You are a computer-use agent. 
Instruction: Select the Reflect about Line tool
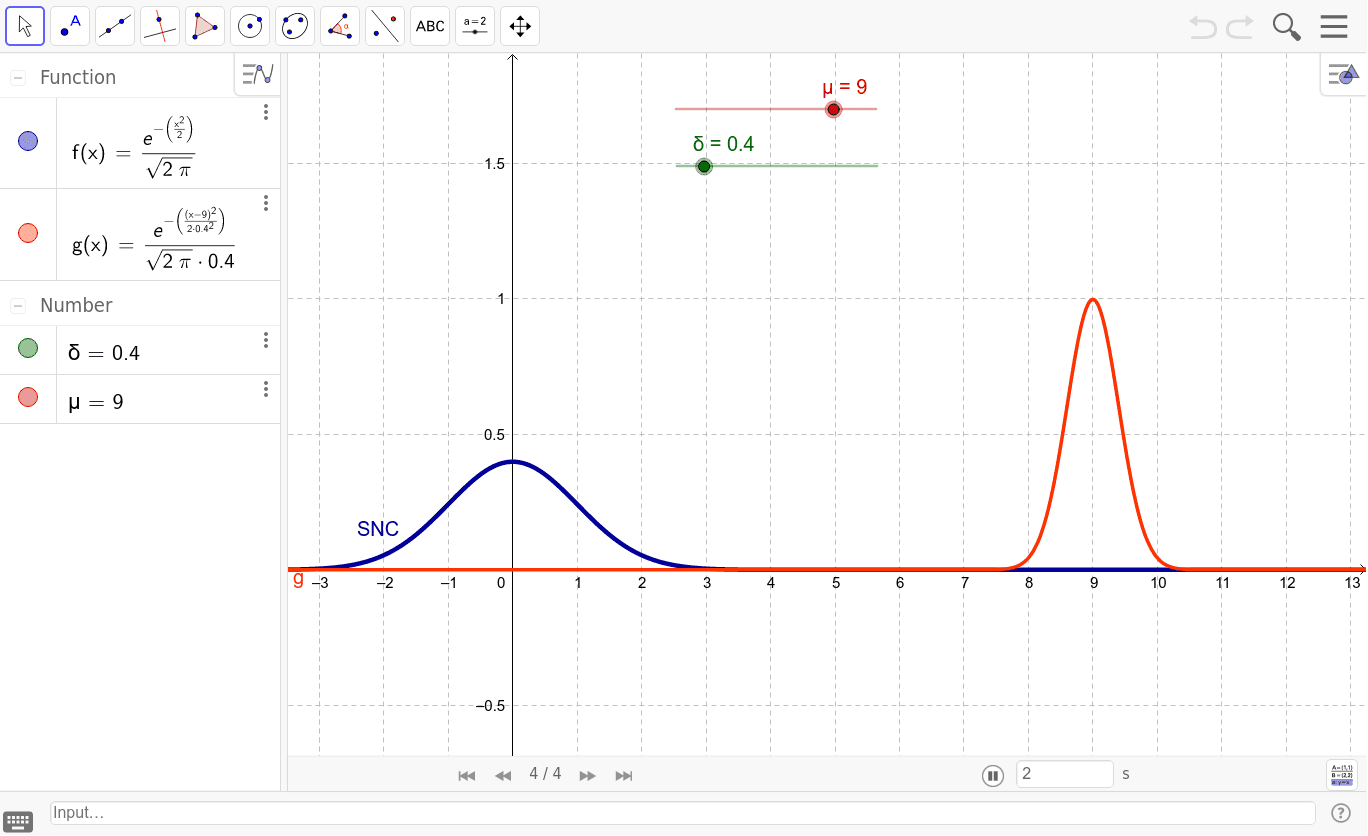(x=385, y=26)
